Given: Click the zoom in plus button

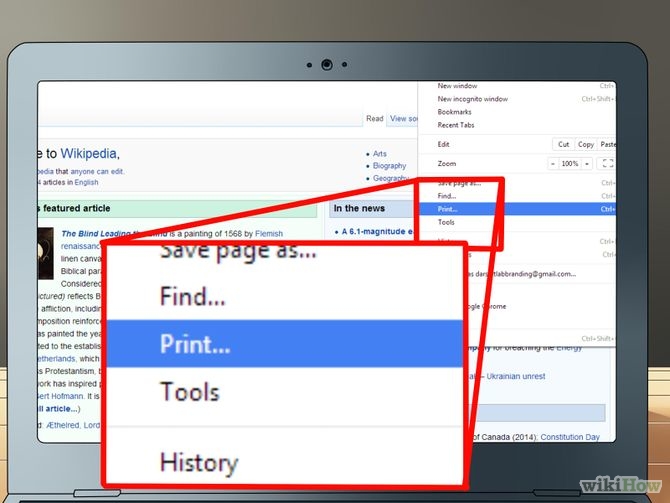Looking at the screenshot, I should point(586,163).
